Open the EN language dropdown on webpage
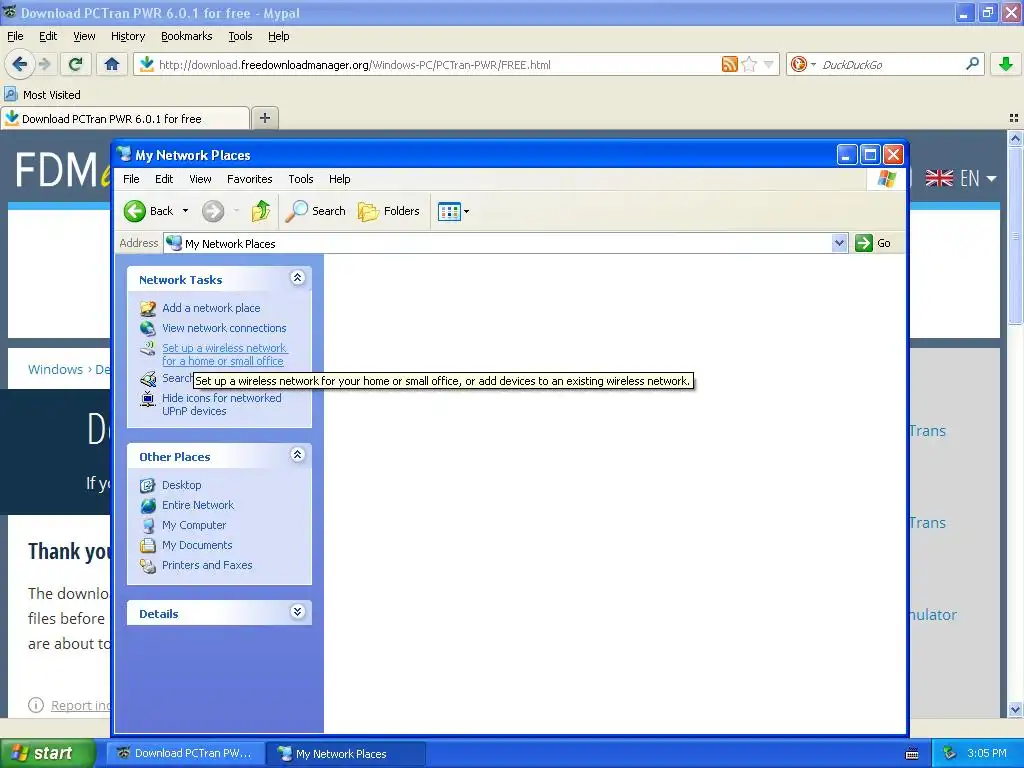The width and height of the screenshot is (1024, 768). click(961, 178)
